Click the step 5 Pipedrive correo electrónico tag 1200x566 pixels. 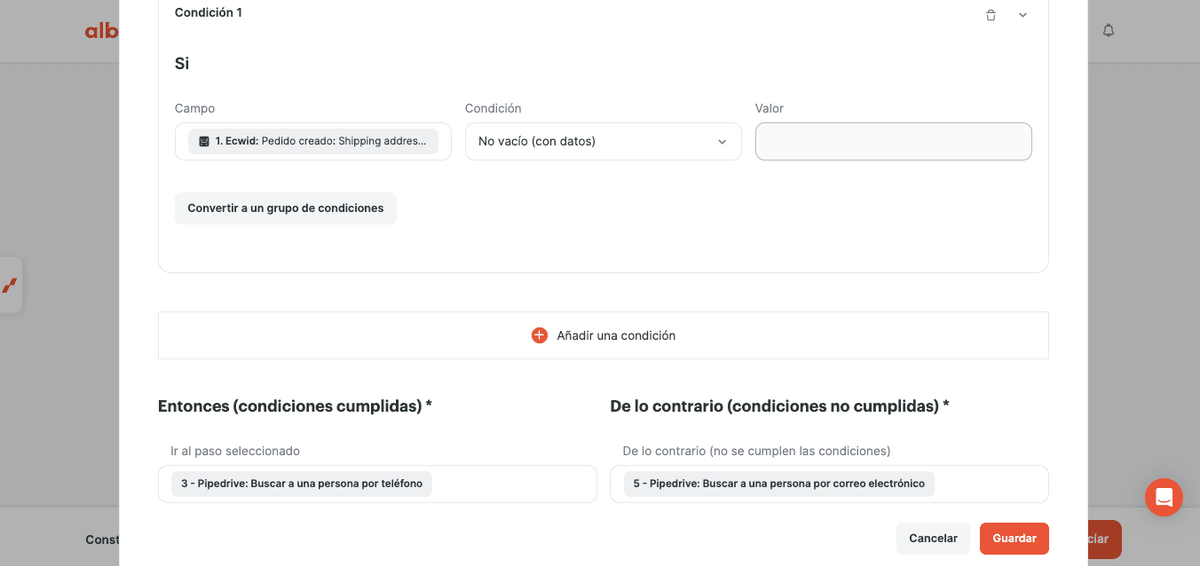pyautogui.click(x=779, y=484)
